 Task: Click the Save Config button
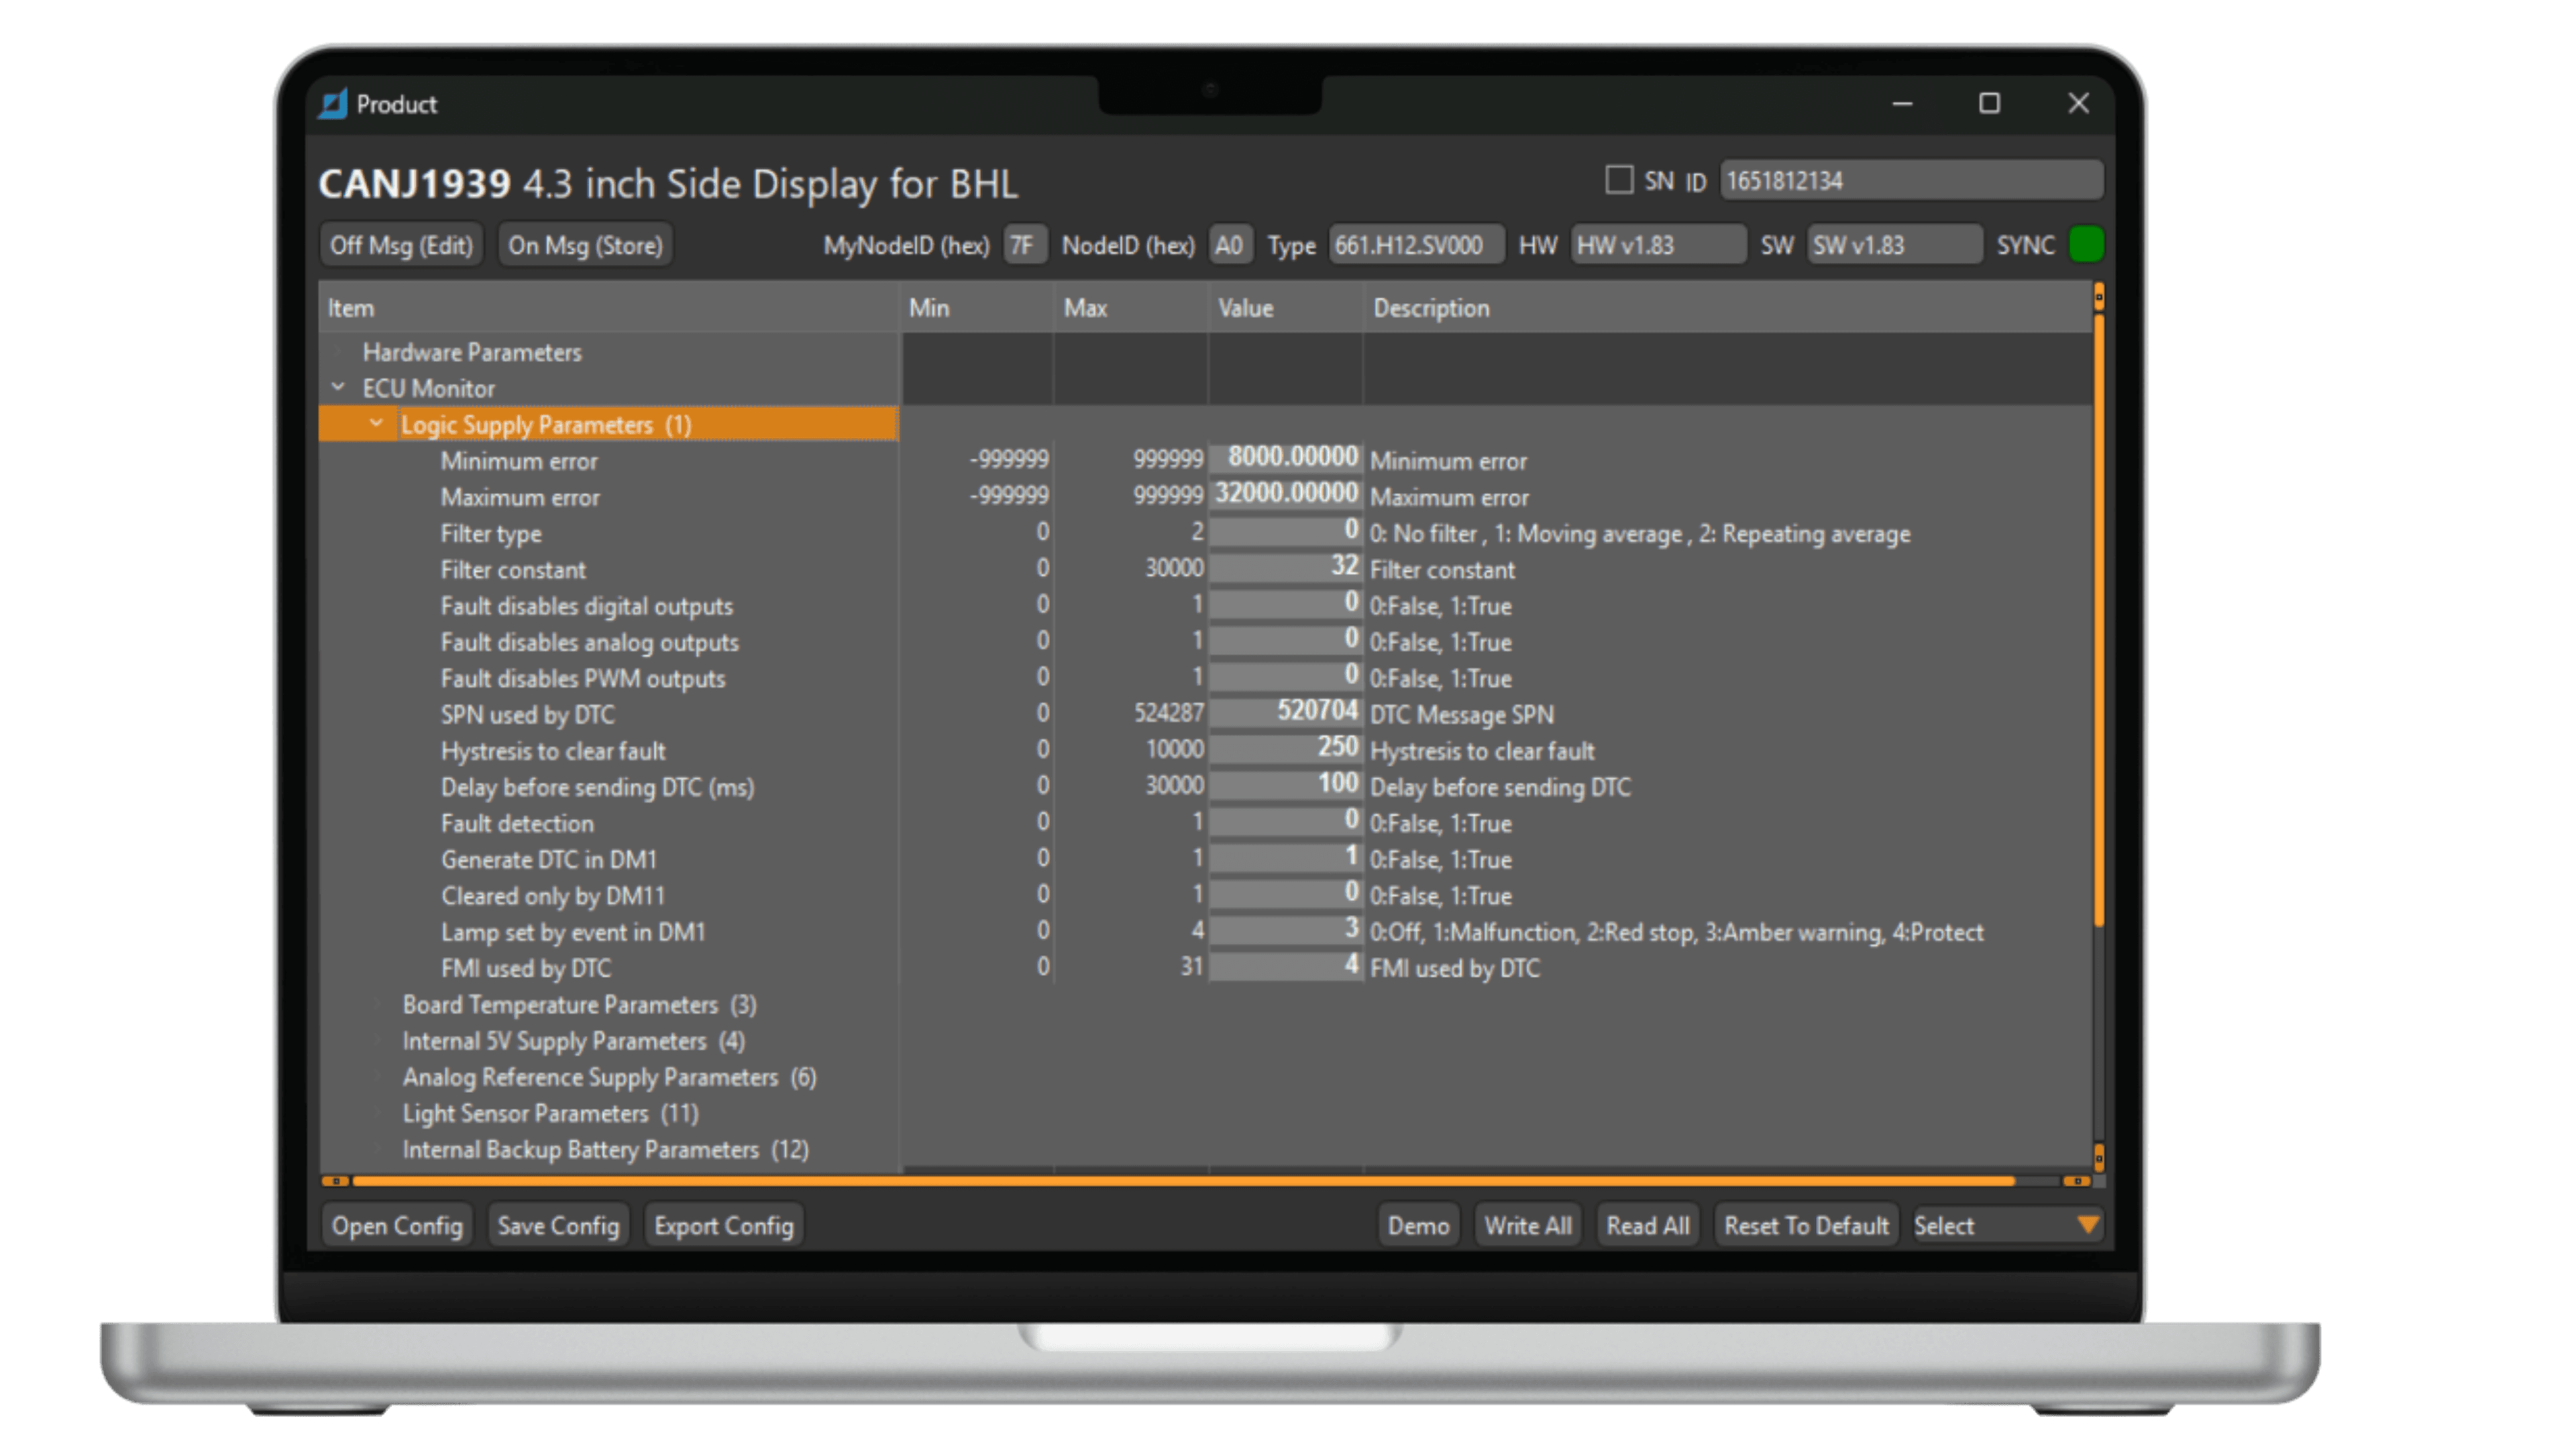(558, 1225)
